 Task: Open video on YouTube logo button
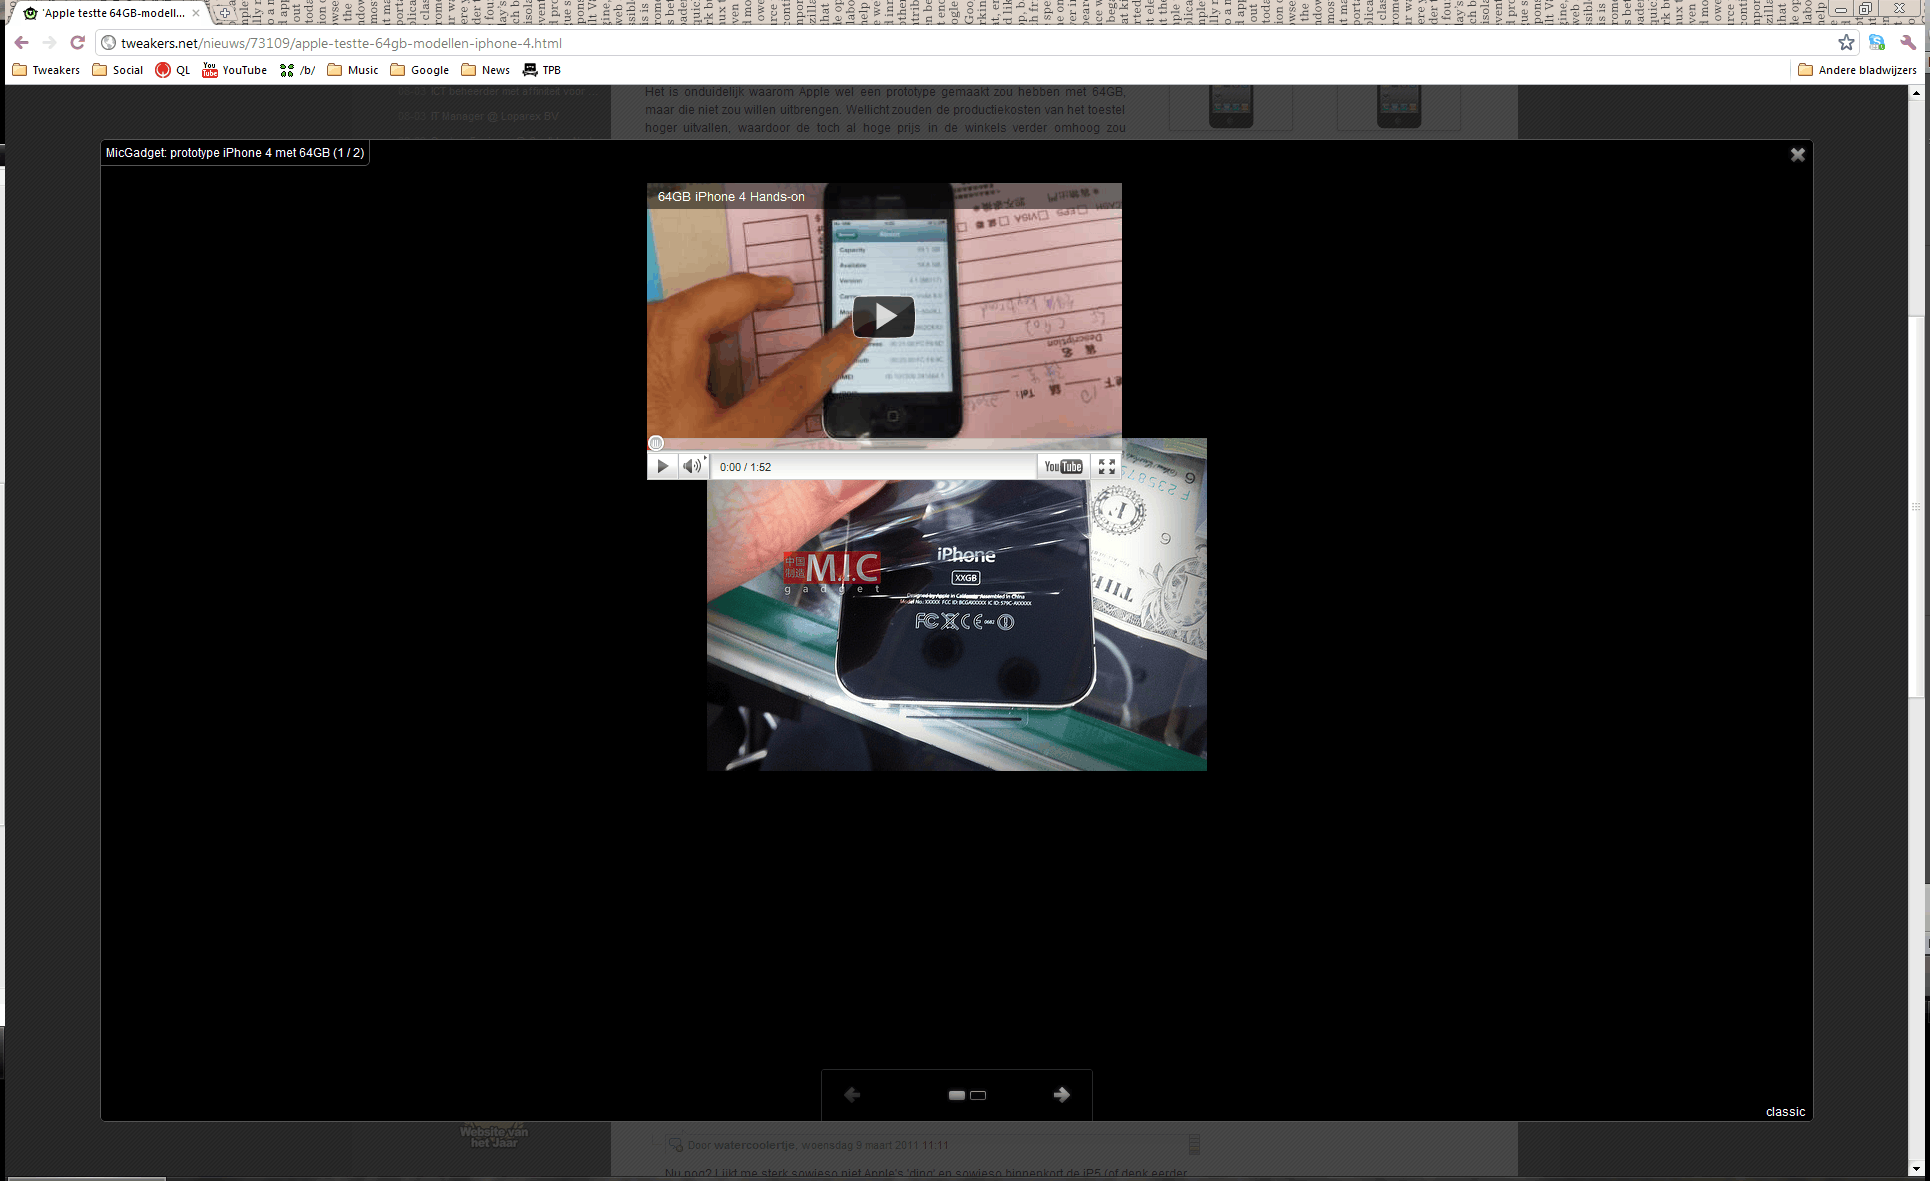(1063, 466)
